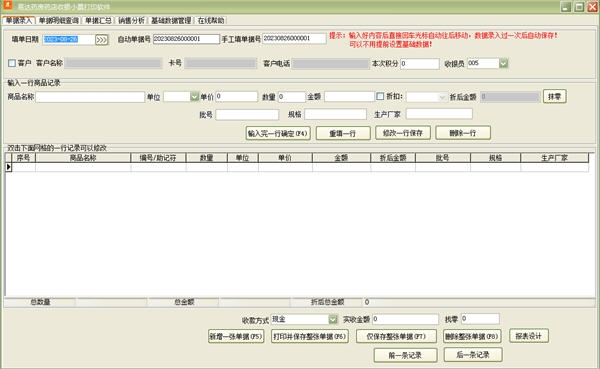Viewport: 600px width, 369px height.
Task: Click the 折后金额 grid column header
Action: tap(393, 158)
